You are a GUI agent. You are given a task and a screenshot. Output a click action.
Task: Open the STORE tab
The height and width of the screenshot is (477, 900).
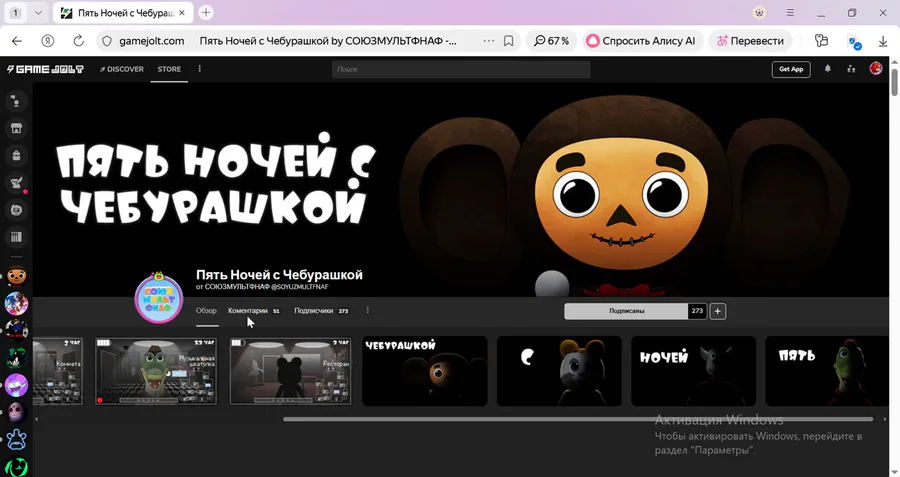(x=169, y=69)
